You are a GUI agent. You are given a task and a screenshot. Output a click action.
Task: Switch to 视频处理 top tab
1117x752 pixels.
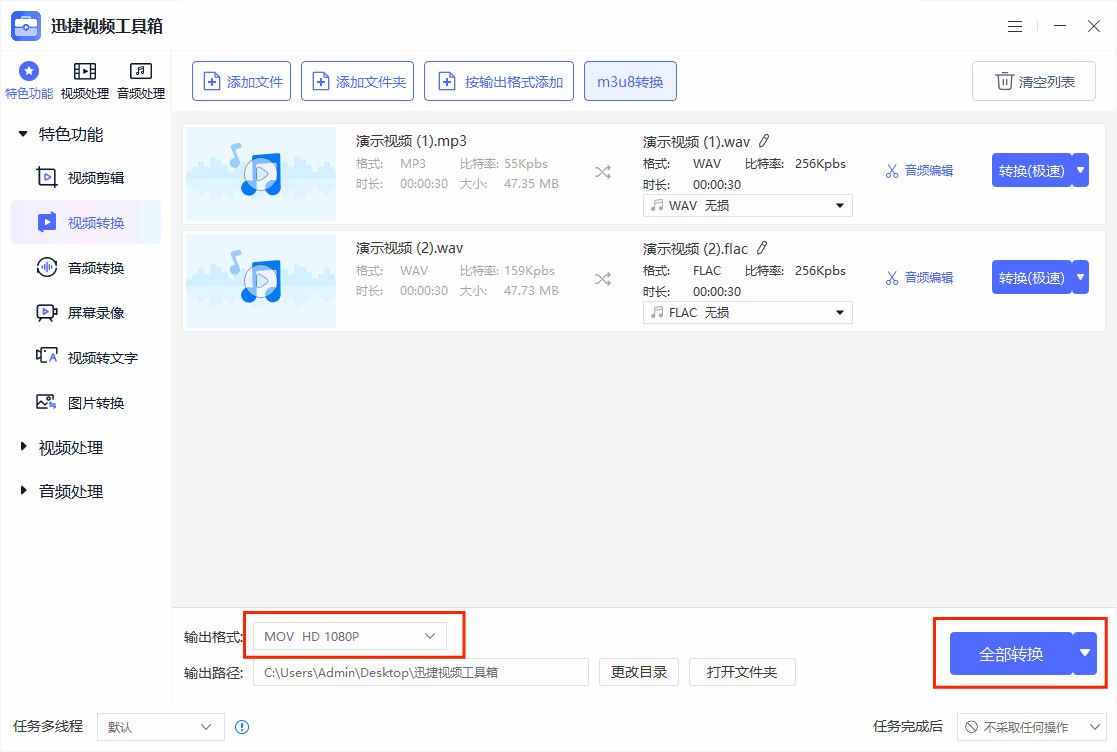click(85, 80)
